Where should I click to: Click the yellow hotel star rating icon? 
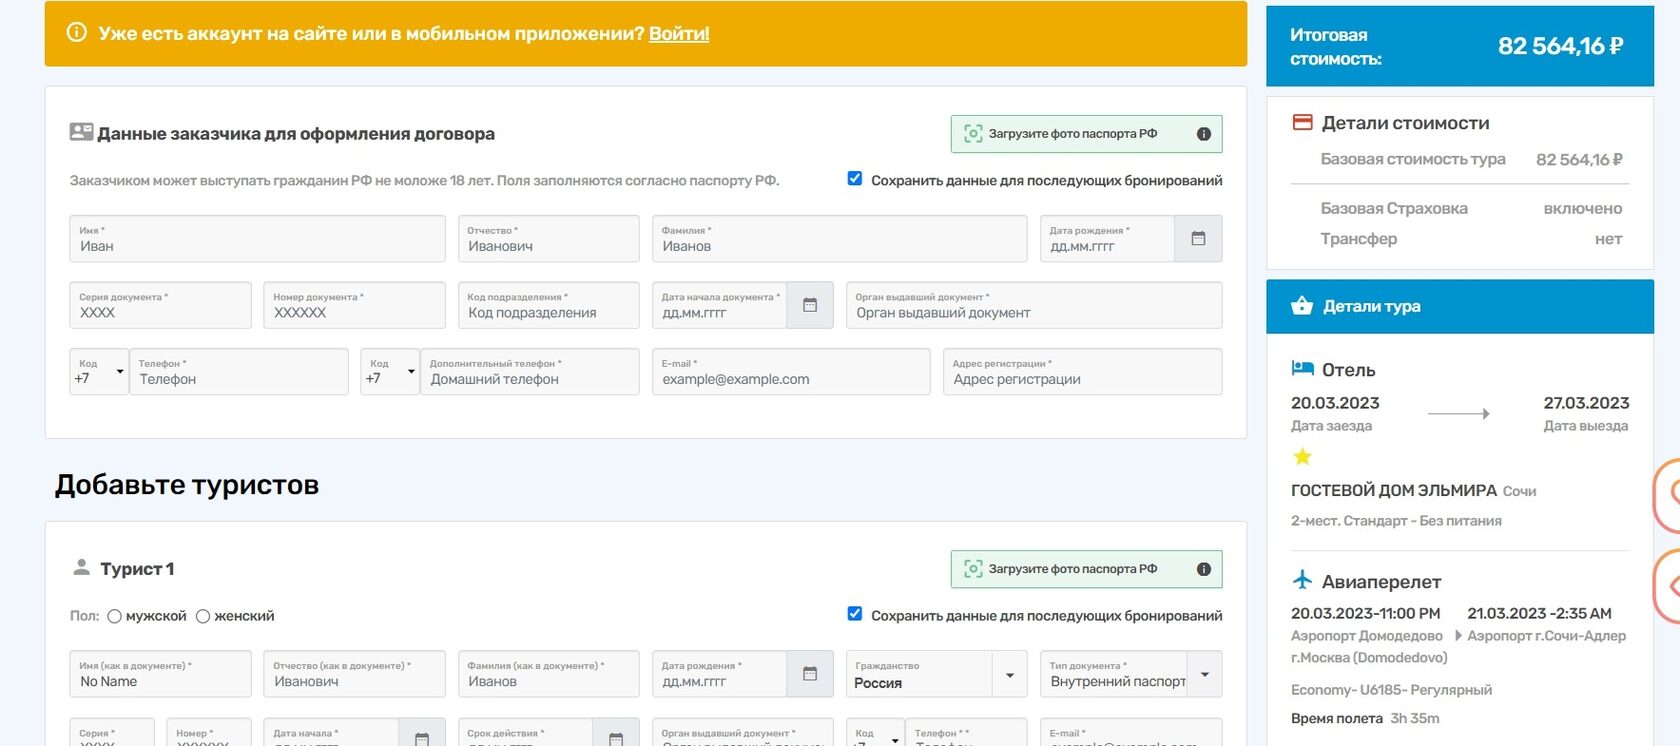click(1302, 457)
